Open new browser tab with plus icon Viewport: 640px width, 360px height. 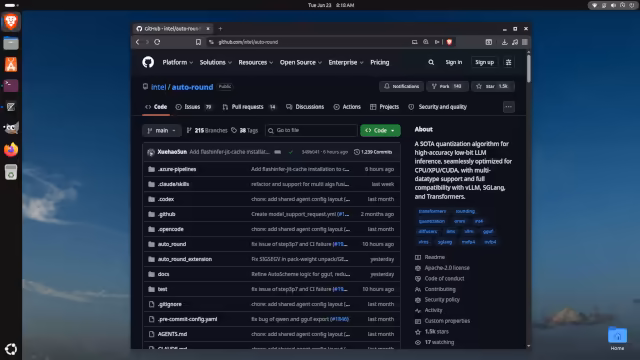click(220, 29)
